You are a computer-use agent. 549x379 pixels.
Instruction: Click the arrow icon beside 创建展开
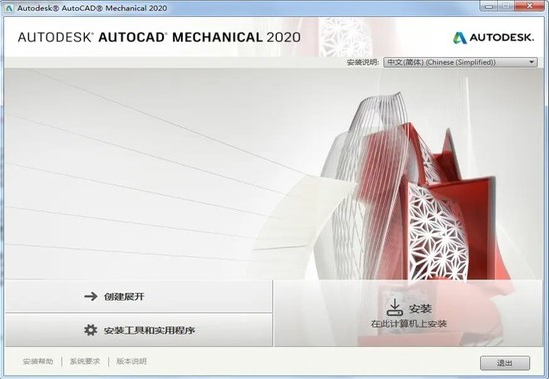pyautogui.click(x=91, y=297)
